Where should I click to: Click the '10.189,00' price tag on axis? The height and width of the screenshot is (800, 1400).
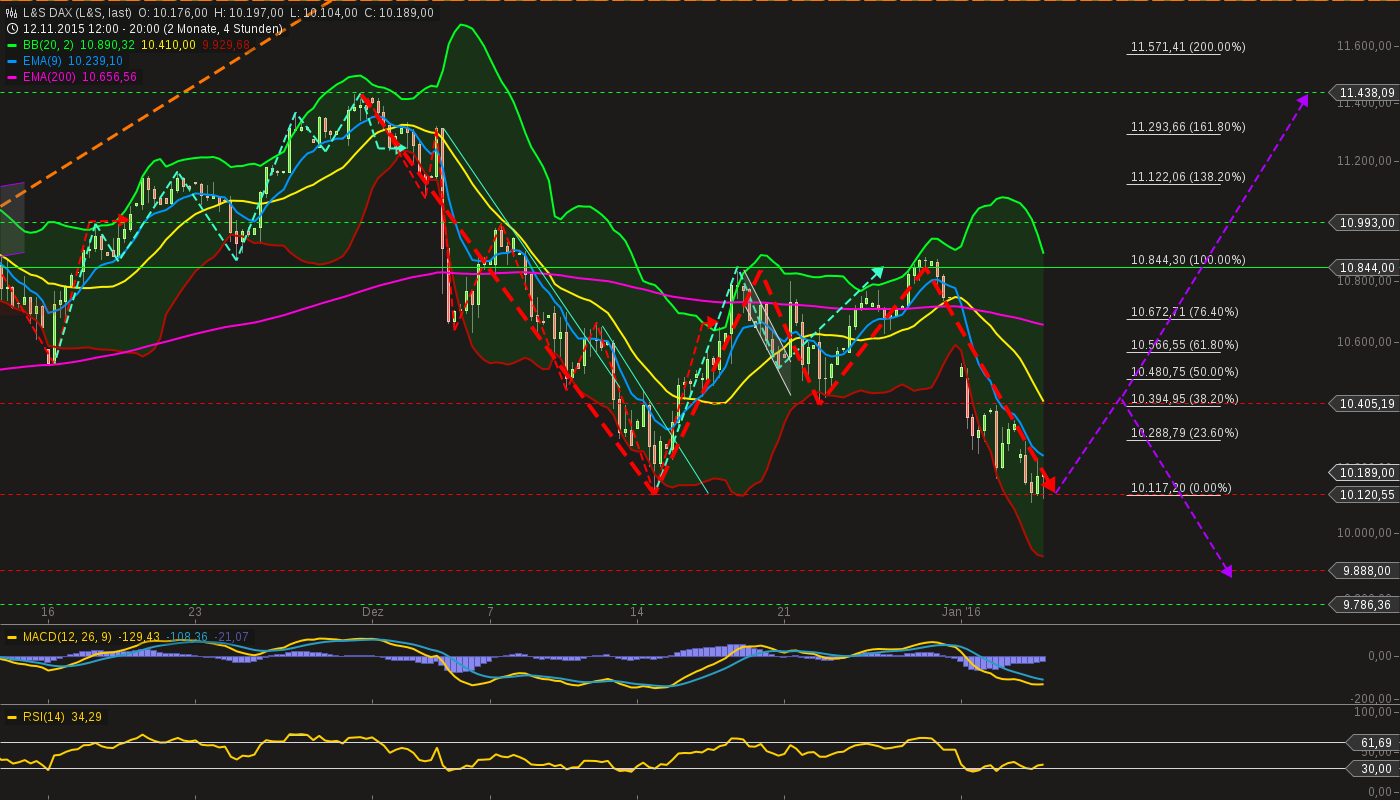pyautogui.click(x=1366, y=472)
